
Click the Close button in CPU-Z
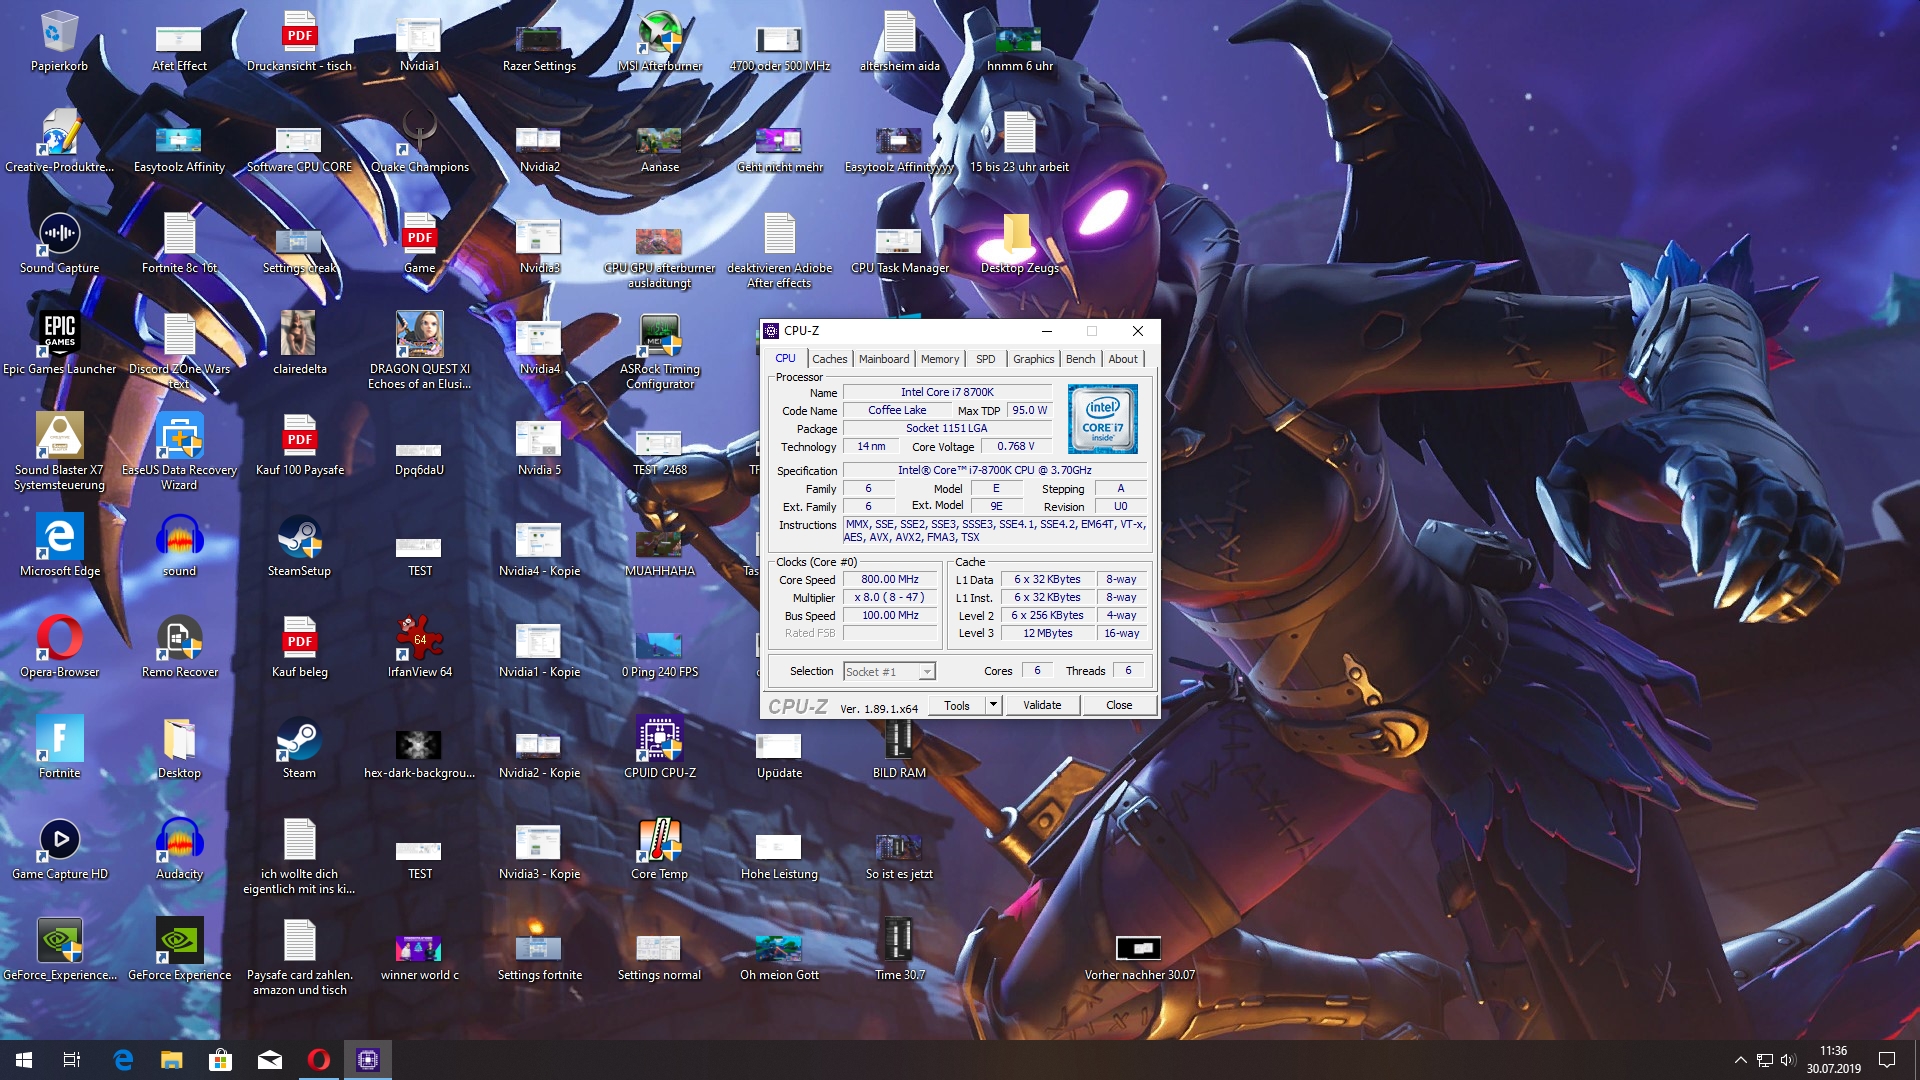pos(1118,705)
